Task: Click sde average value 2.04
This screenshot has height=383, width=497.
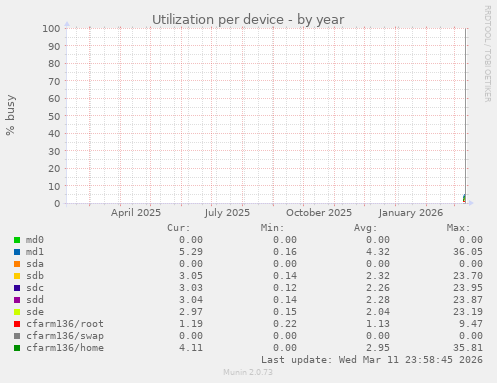Action: click(x=378, y=312)
